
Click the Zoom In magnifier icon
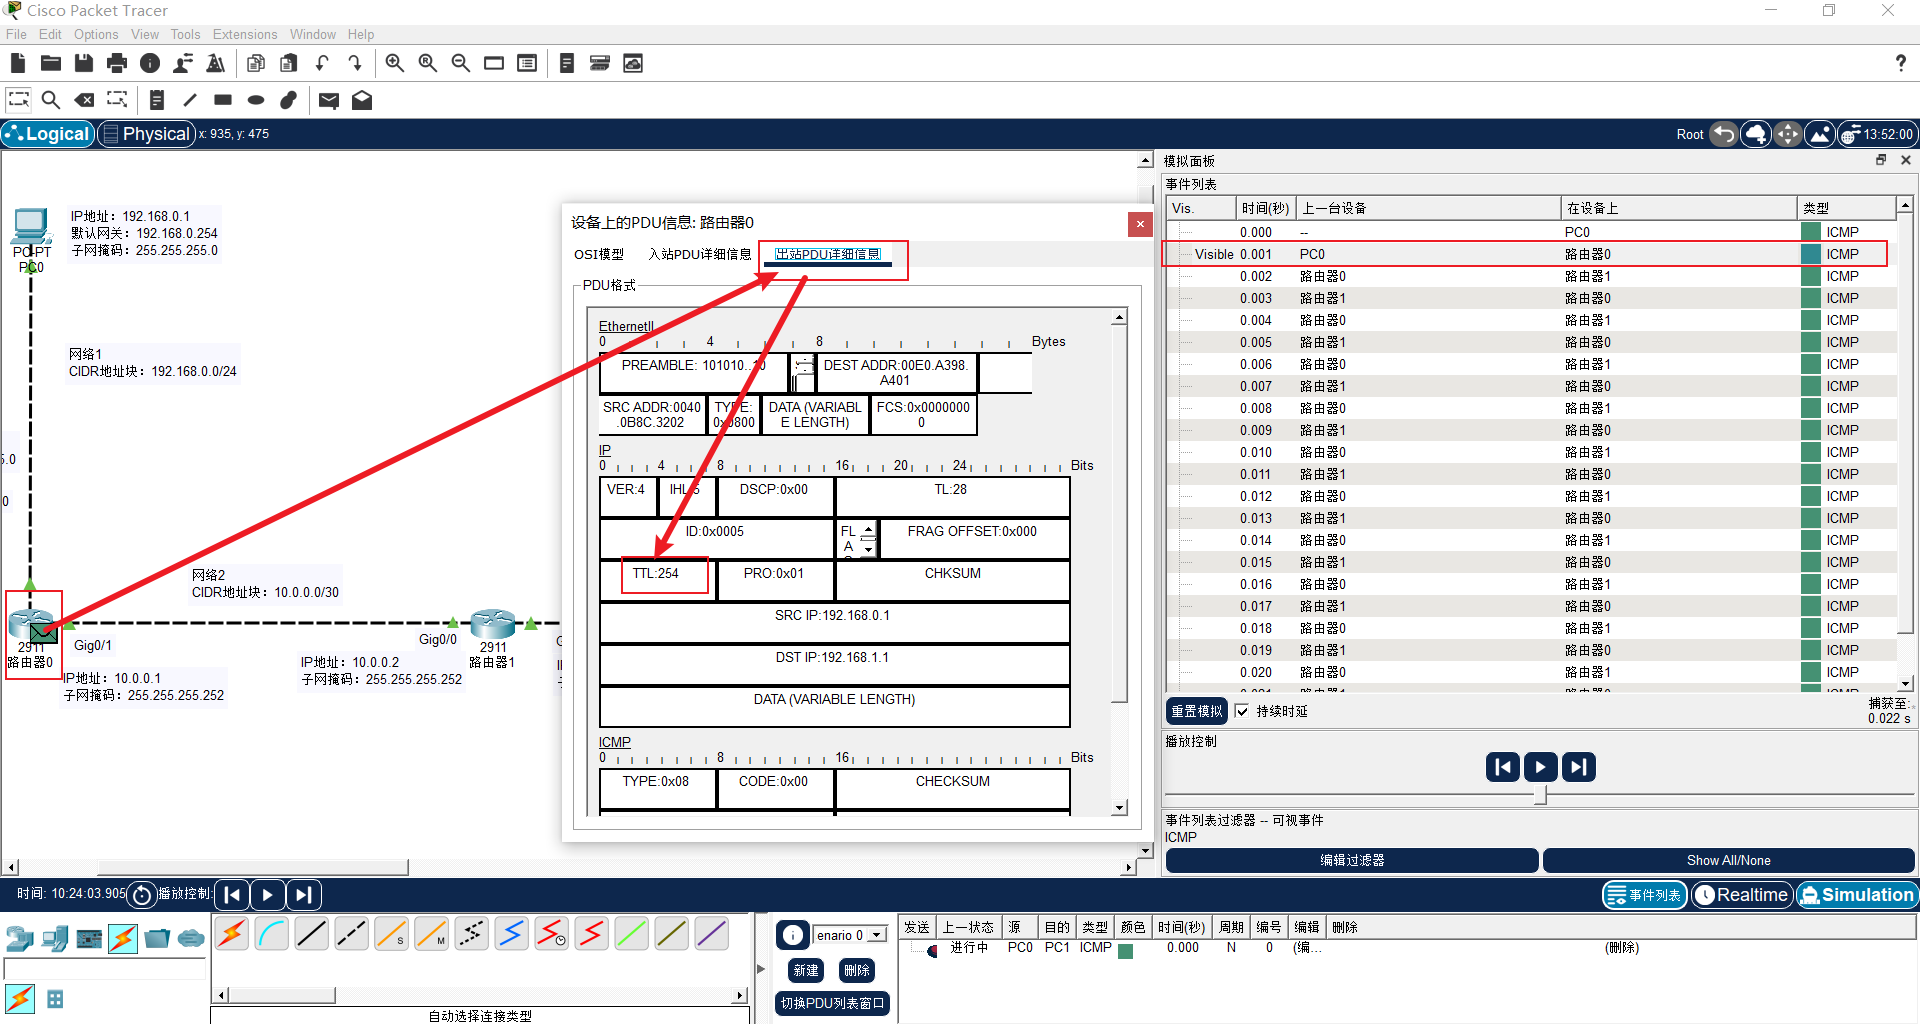(395, 63)
